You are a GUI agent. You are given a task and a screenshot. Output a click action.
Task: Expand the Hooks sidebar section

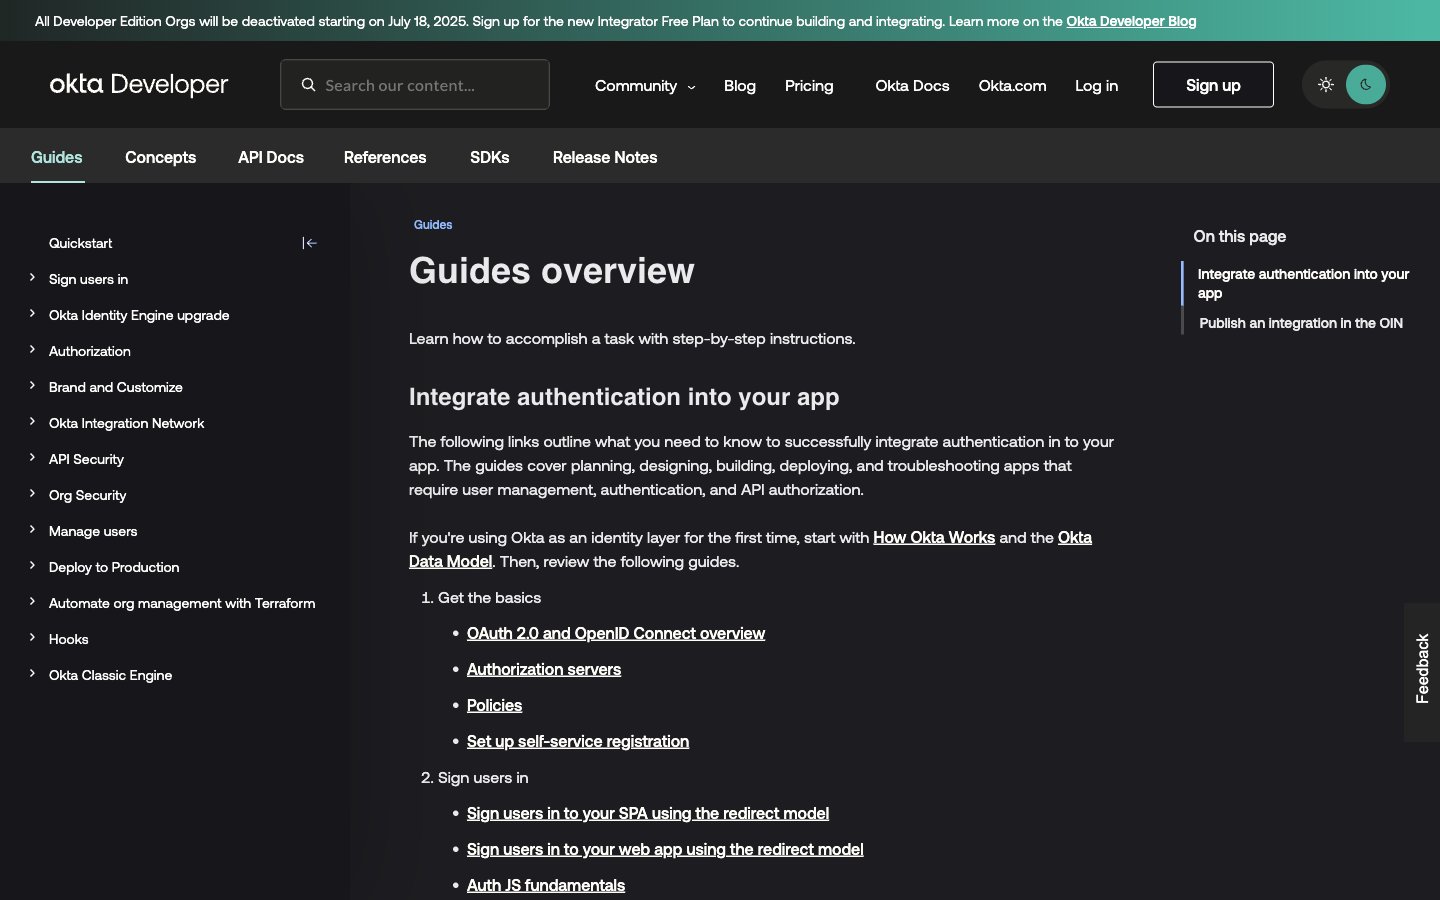(x=32, y=638)
